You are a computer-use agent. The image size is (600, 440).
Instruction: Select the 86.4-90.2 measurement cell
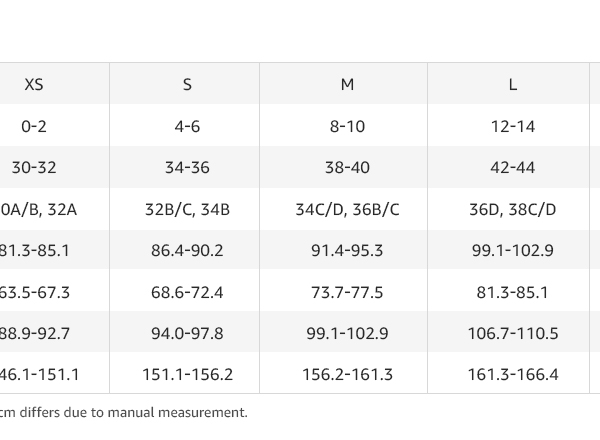[x=187, y=251]
